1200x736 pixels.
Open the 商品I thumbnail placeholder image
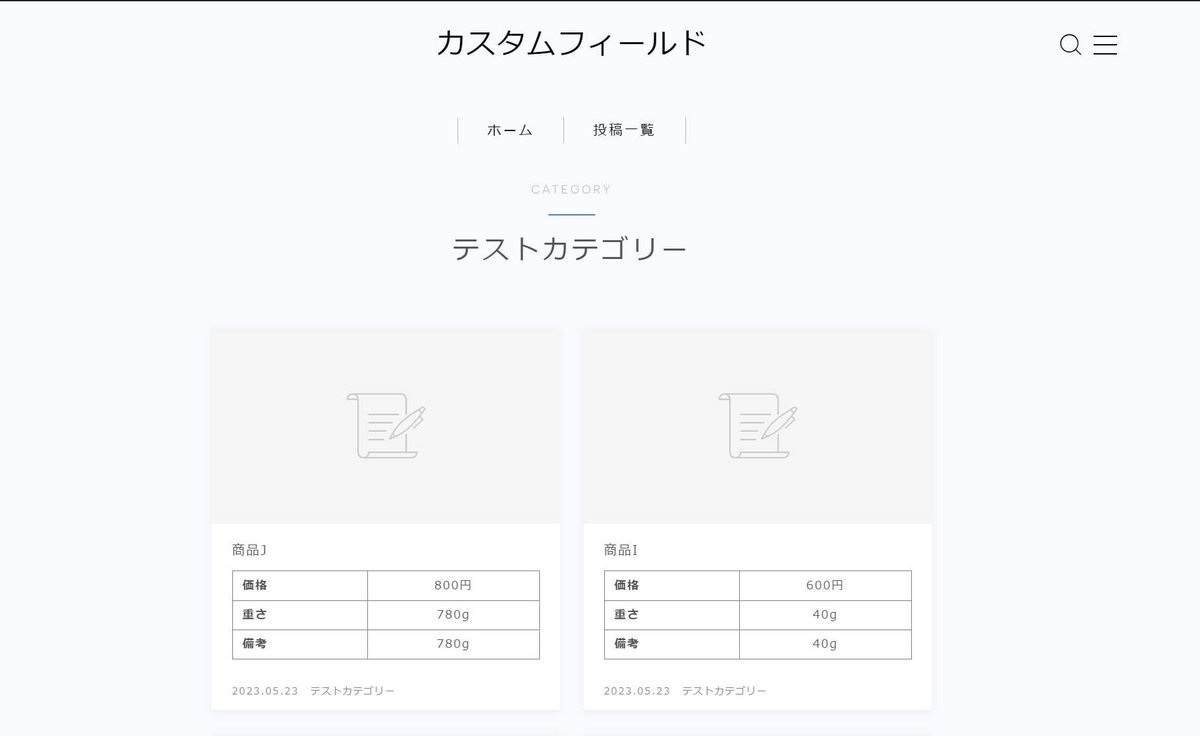point(757,426)
